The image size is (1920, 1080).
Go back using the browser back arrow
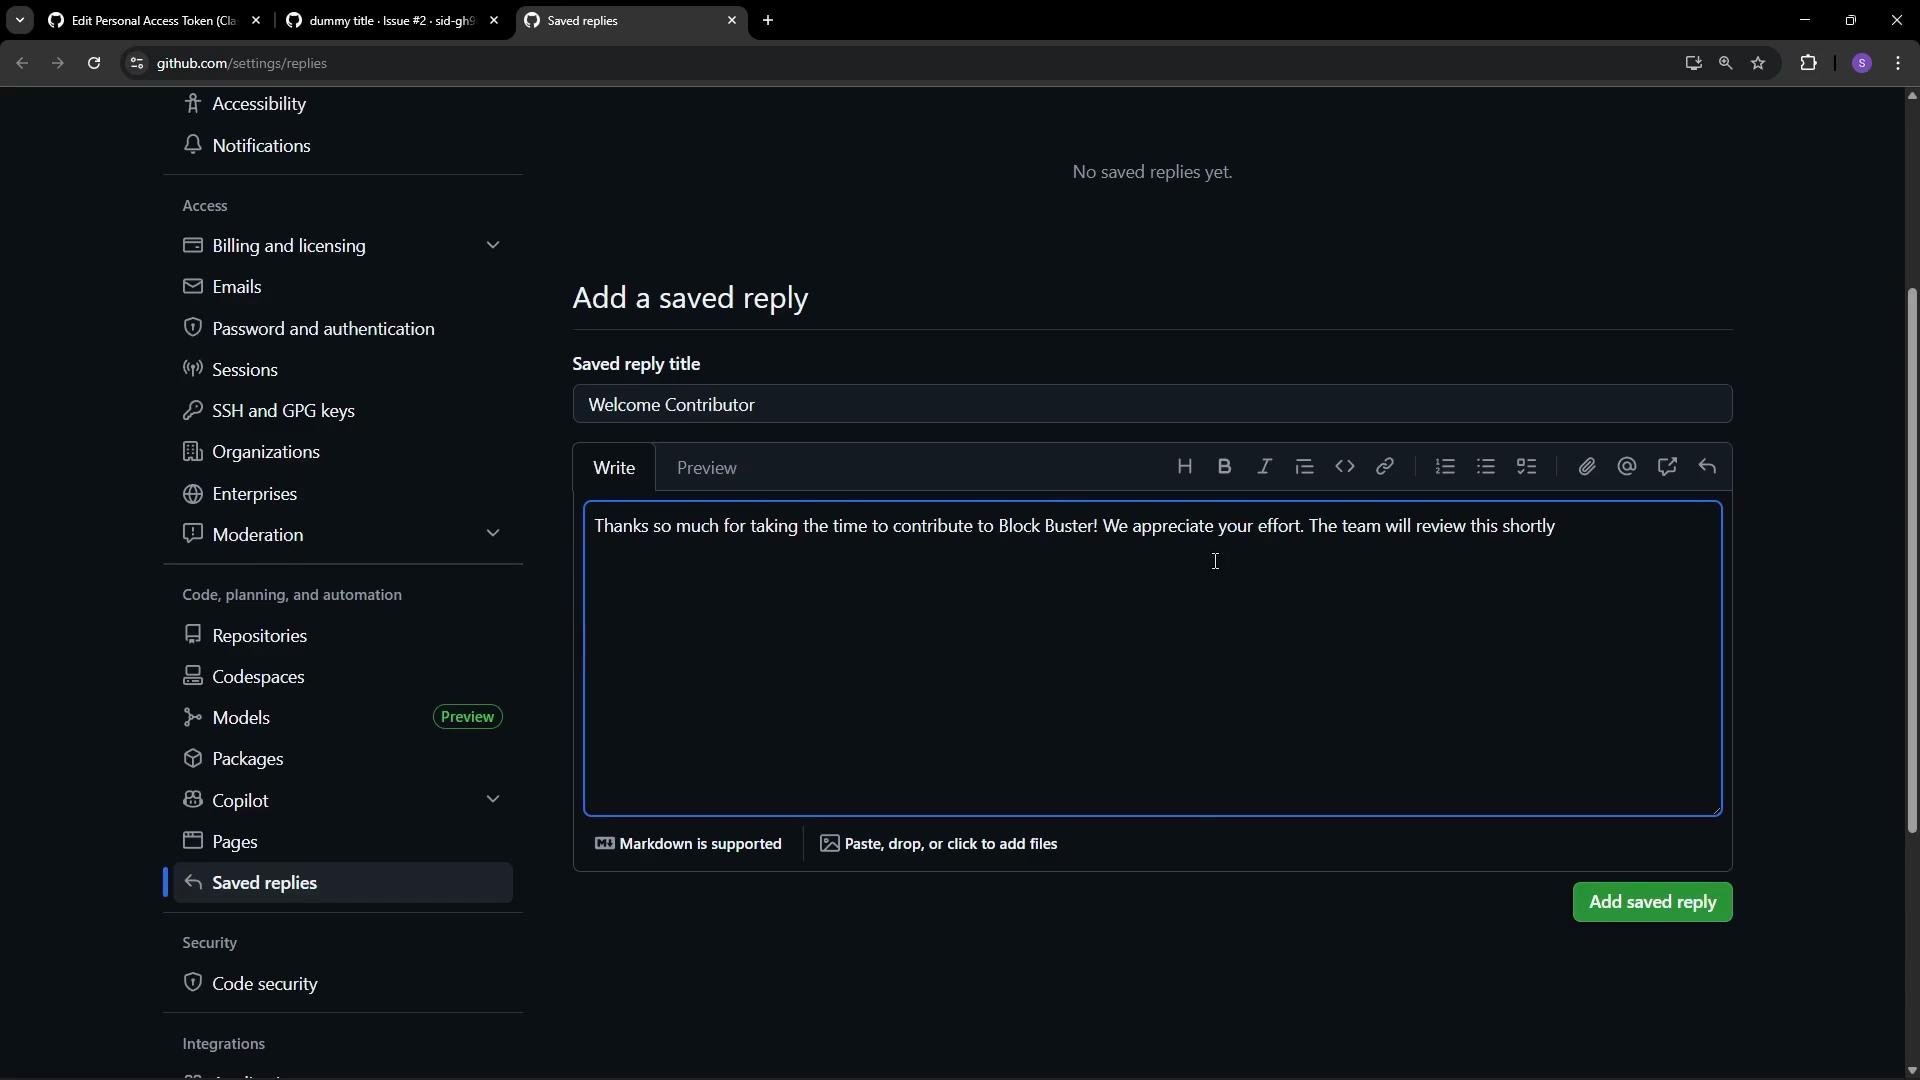(x=22, y=63)
